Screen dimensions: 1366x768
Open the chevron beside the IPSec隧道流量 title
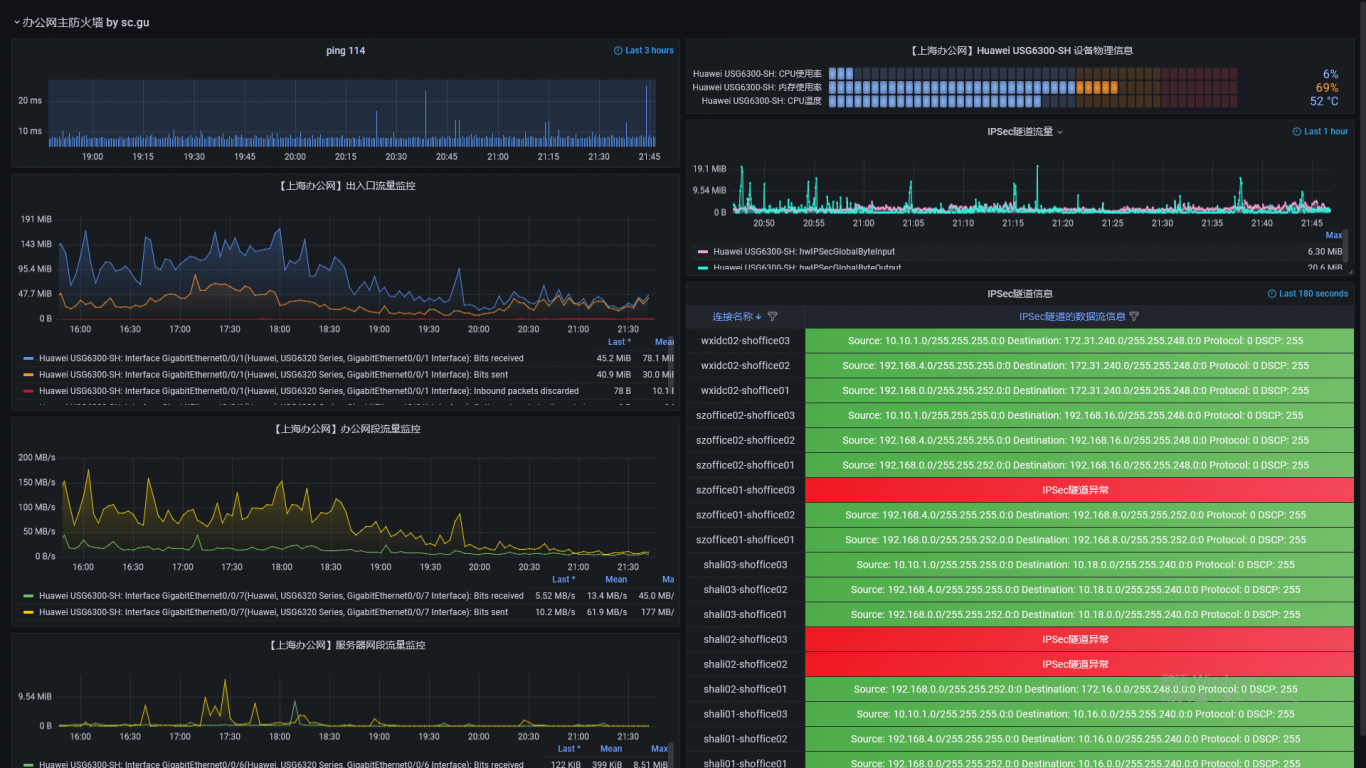coord(1060,132)
